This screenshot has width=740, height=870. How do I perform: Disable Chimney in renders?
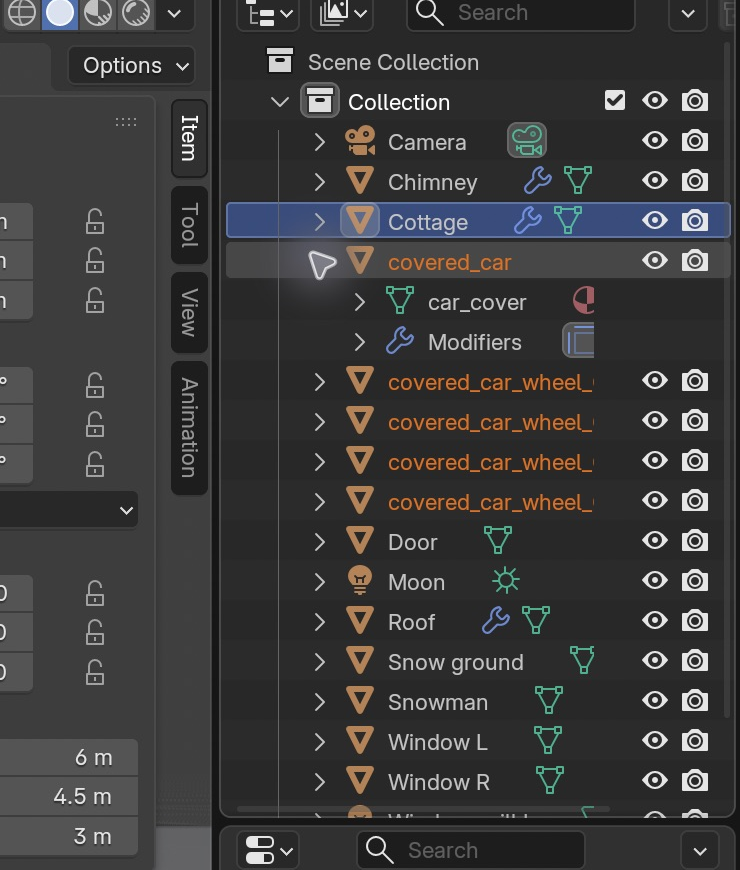695,180
